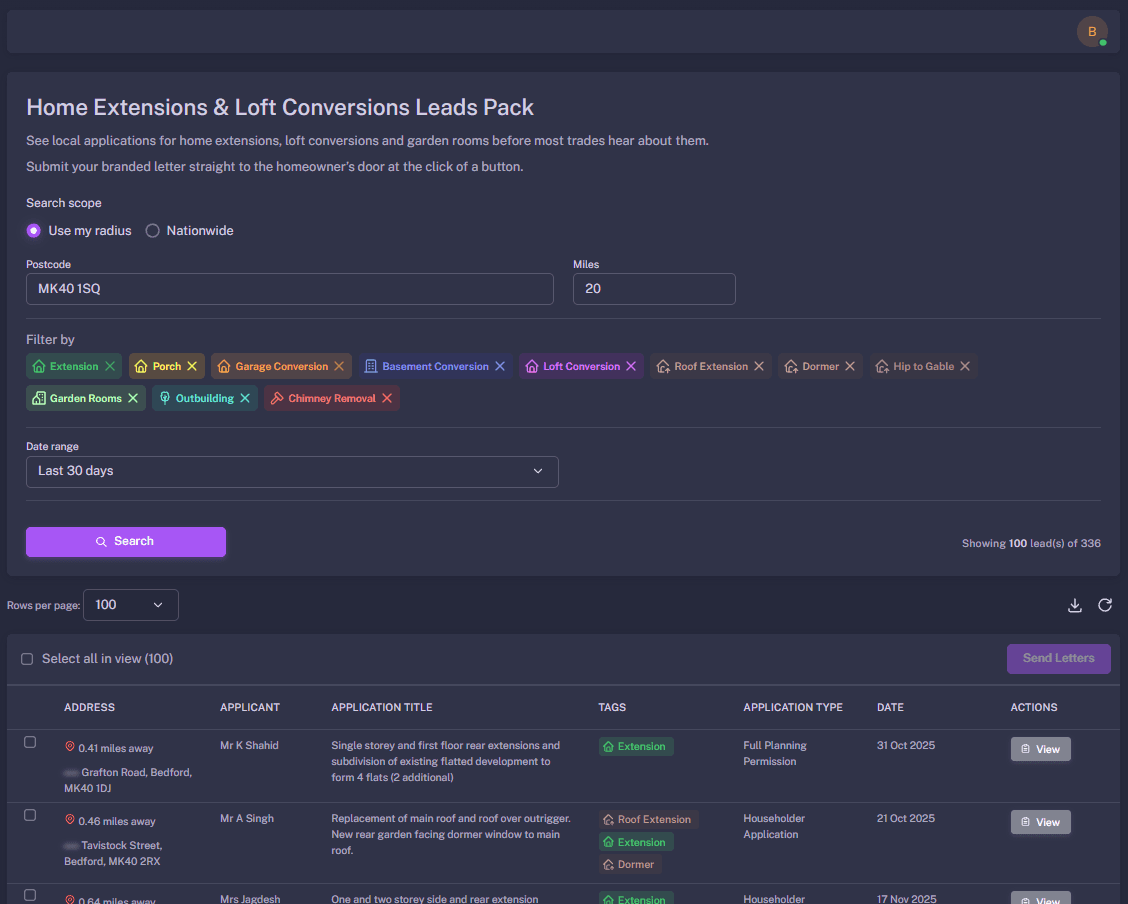Viewport: 1128px width, 904px height.
Task: Click the Send Letters button
Action: (x=1058, y=658)
